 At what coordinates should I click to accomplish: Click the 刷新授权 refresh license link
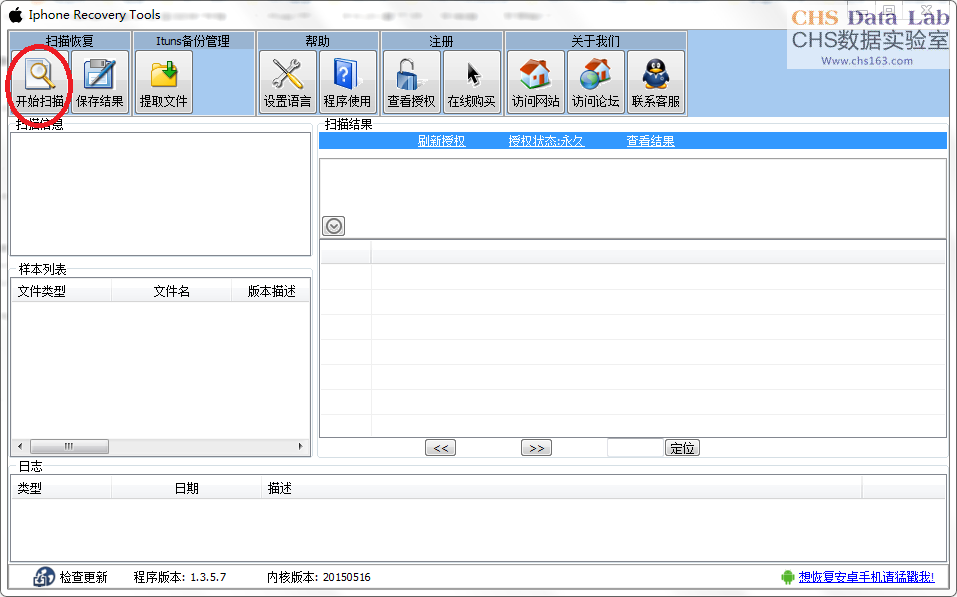click(x=441, y=141)
